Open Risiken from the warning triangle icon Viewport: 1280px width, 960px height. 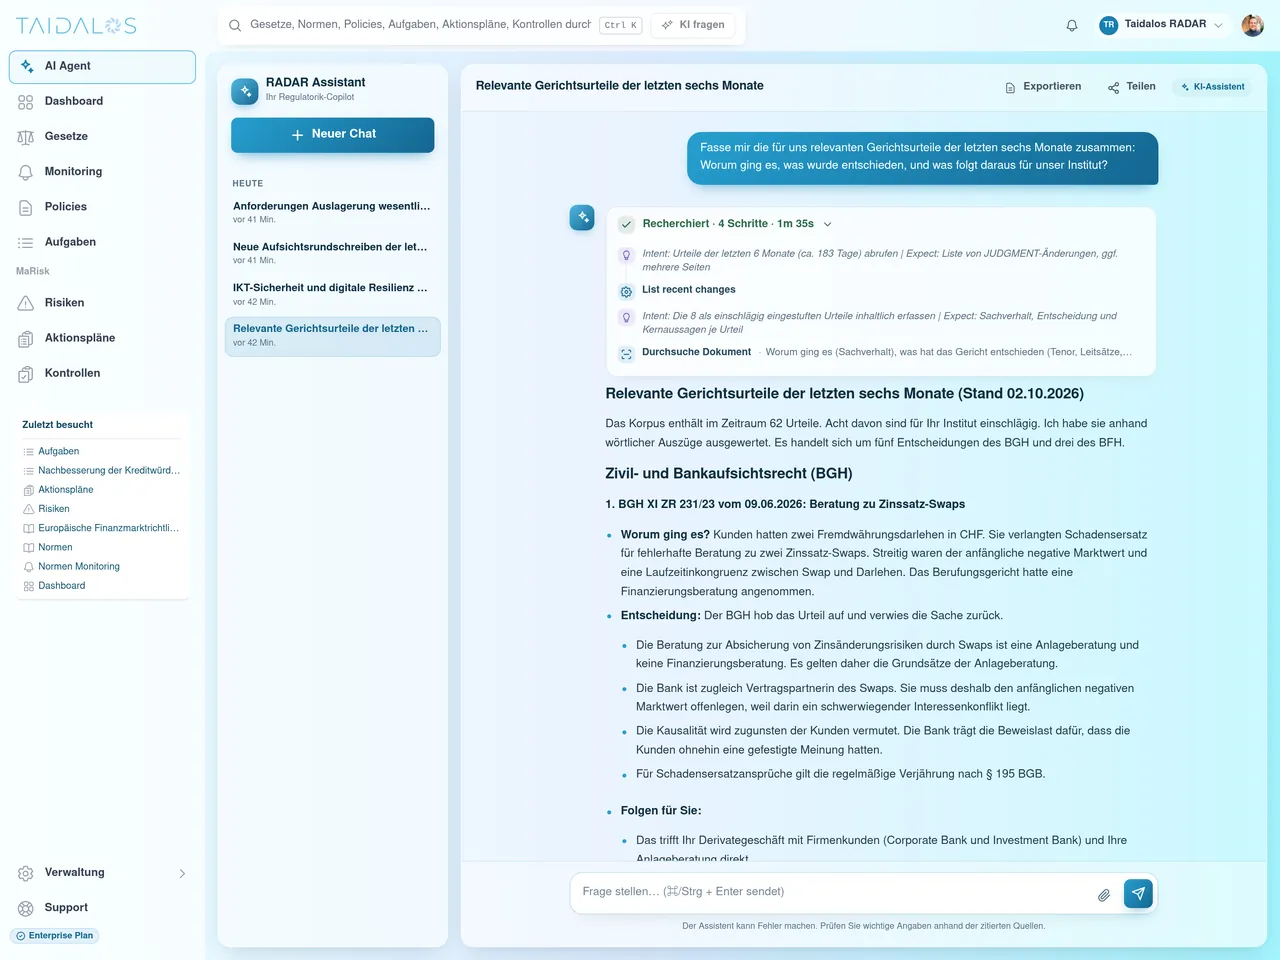coord(26,303)
